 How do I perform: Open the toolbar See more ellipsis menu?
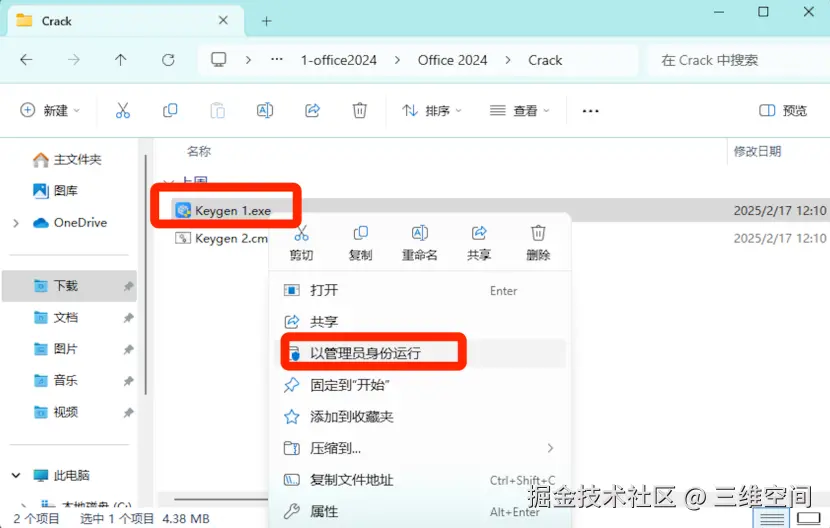pos(590,111)
